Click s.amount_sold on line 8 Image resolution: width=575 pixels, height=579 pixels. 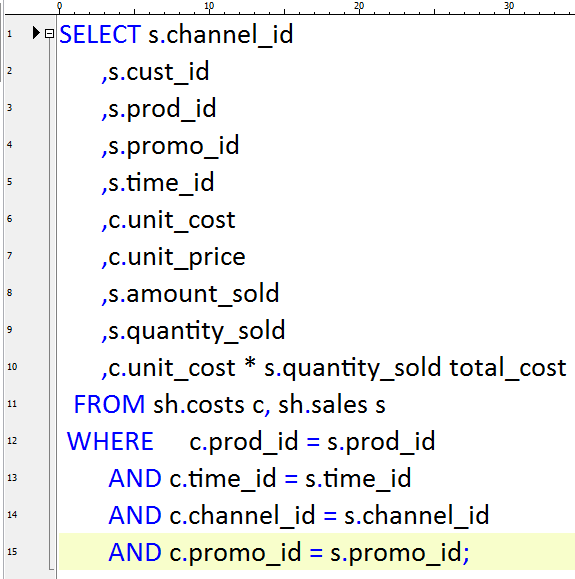point(194,294)
